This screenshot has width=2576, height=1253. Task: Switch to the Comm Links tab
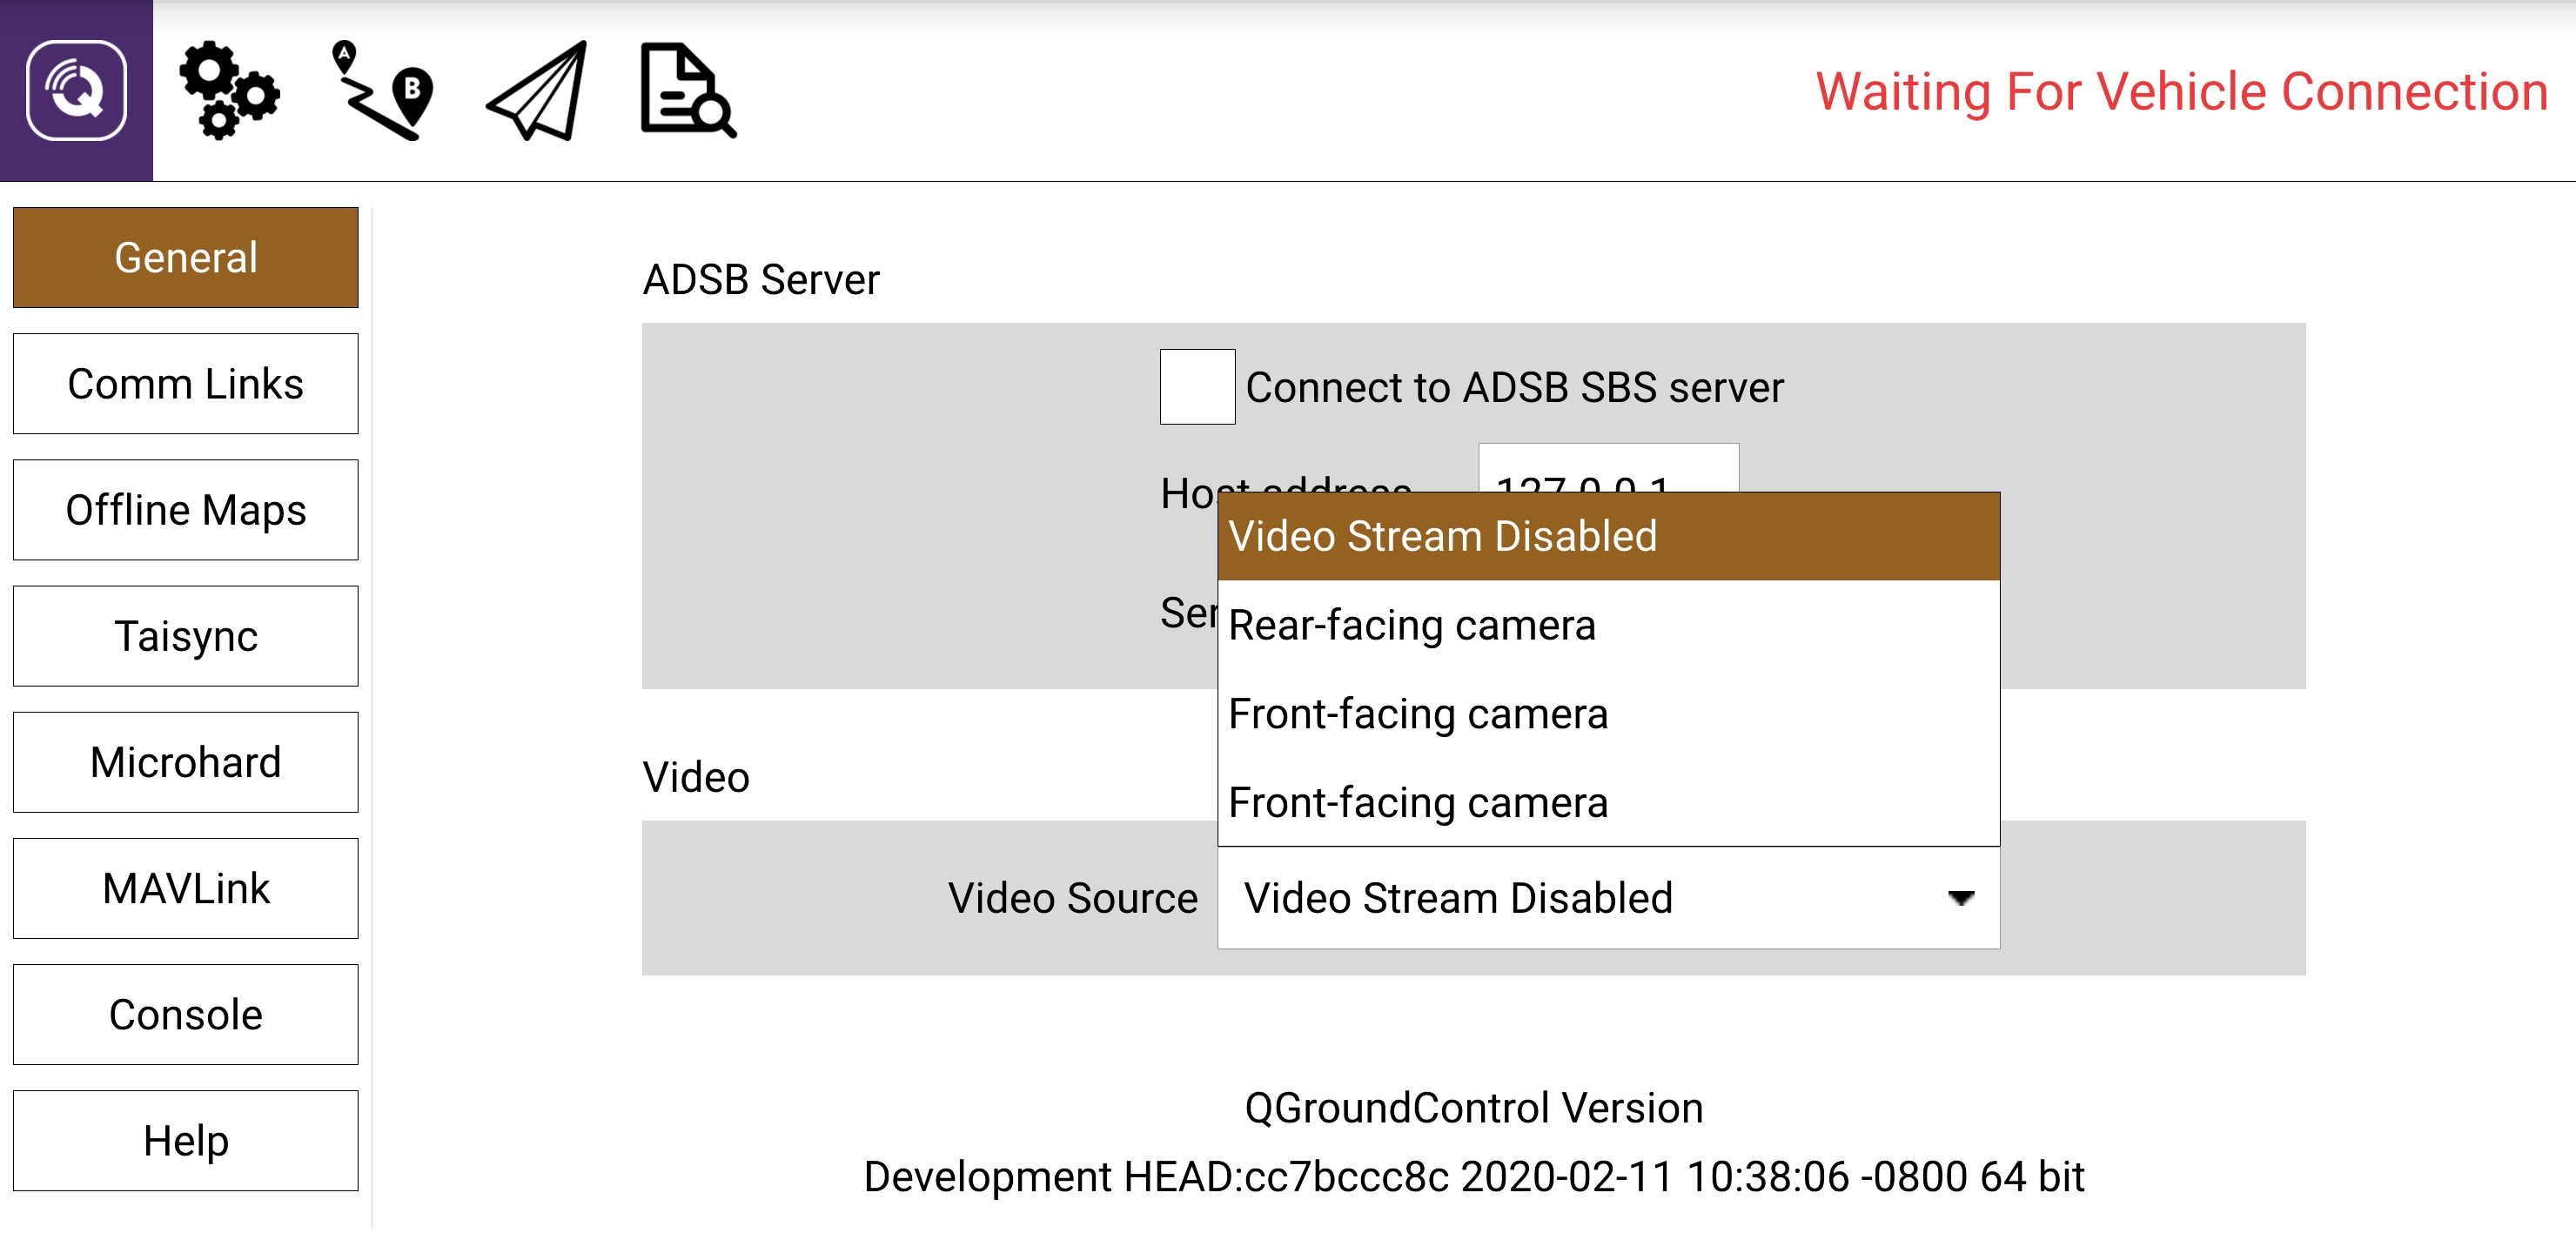point(185,383)
